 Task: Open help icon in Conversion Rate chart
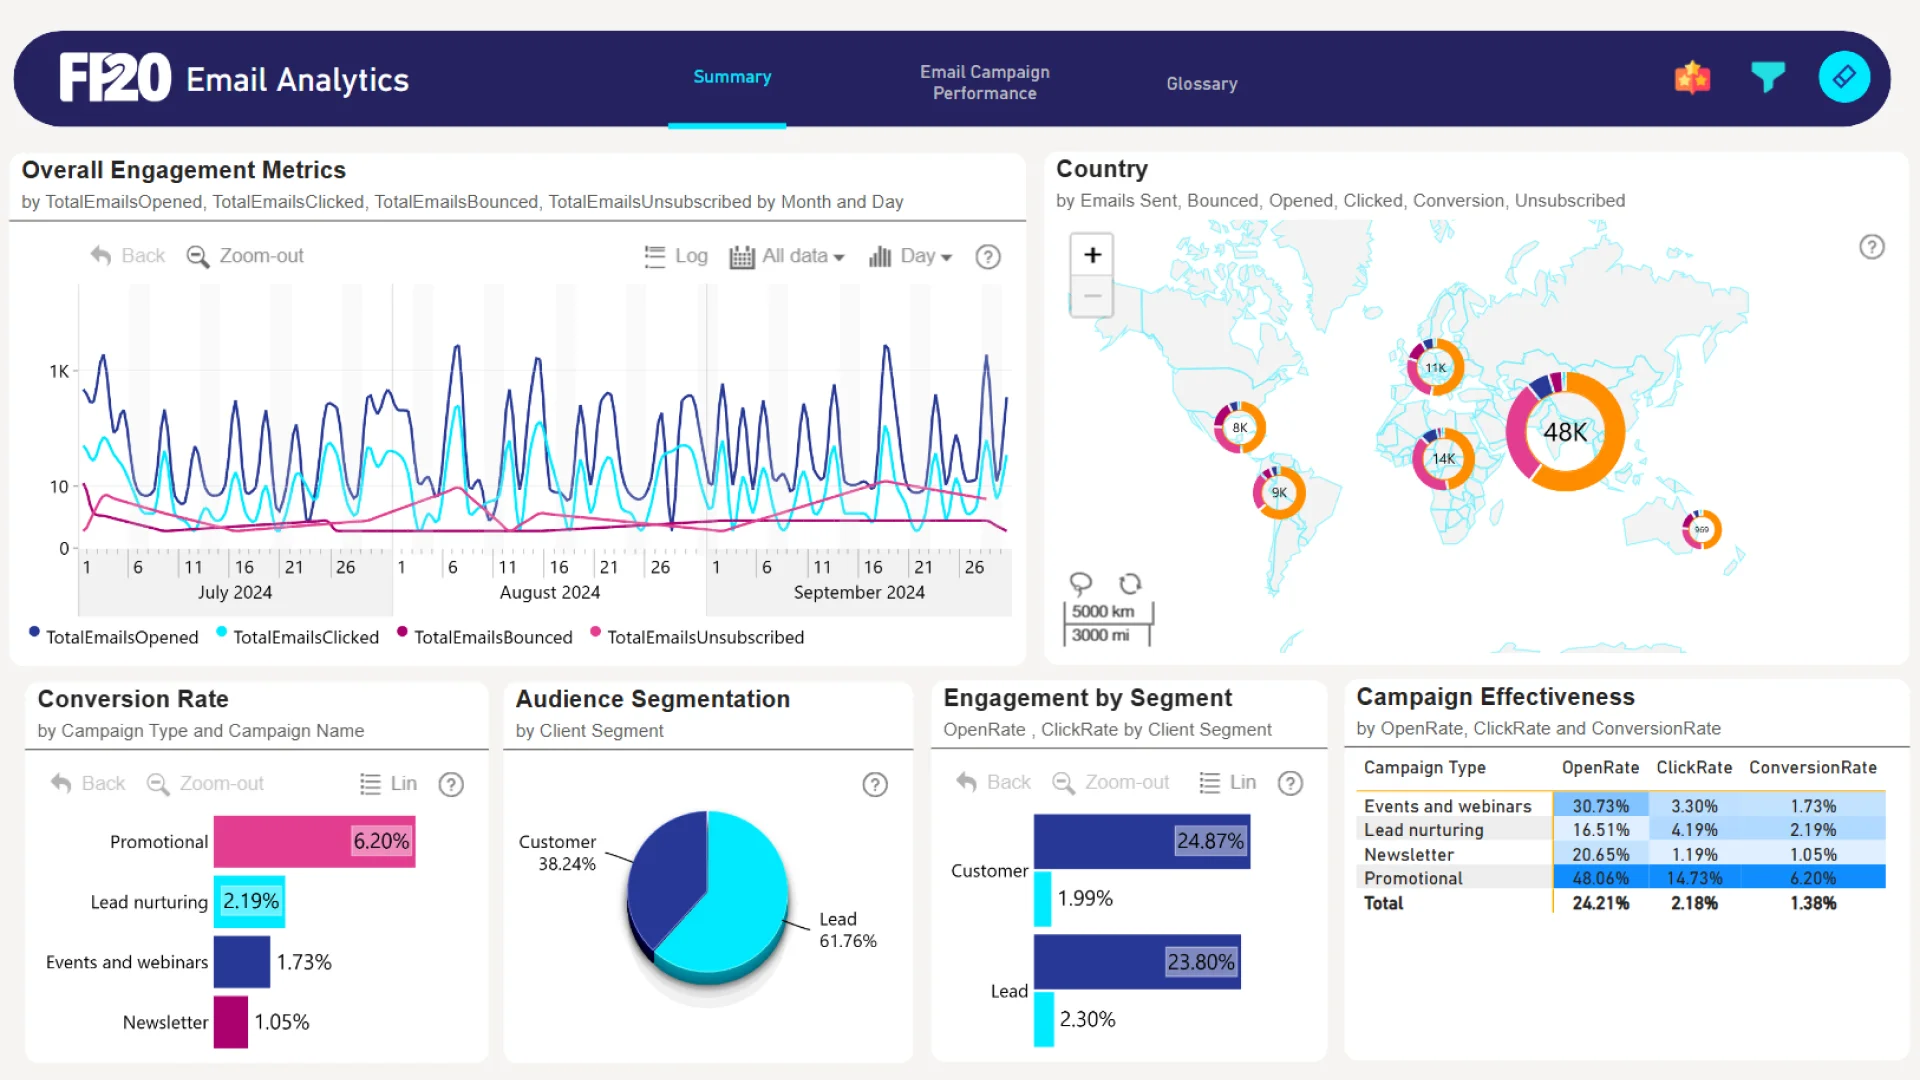pos(451,785)
